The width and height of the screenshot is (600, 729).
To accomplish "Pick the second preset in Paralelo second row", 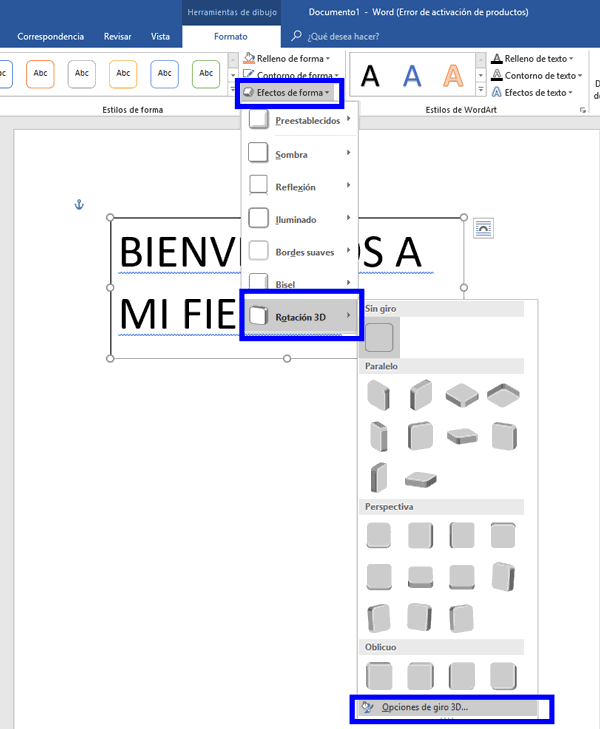I will (420, 436).
